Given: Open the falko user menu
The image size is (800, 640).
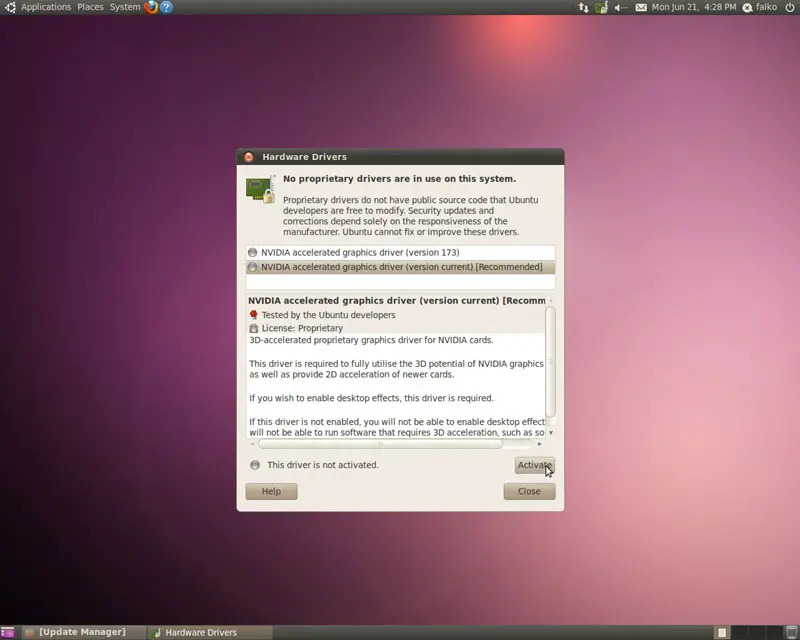Looking at the screenshot, I should pos(760,7).
